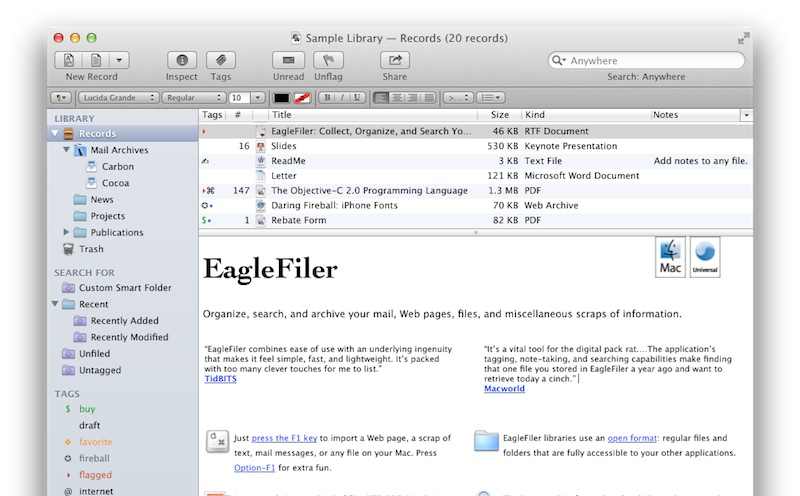Click the Mac badge icon
The height and width of the screenshot is (496, 800).
click(671, 256)
